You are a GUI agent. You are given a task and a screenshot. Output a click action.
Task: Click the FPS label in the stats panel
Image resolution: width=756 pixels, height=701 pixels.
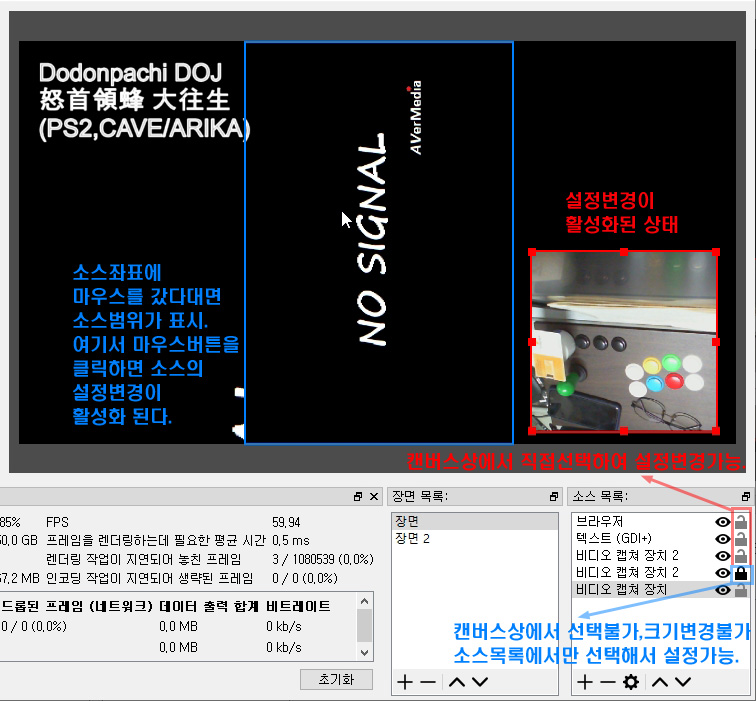57,522
